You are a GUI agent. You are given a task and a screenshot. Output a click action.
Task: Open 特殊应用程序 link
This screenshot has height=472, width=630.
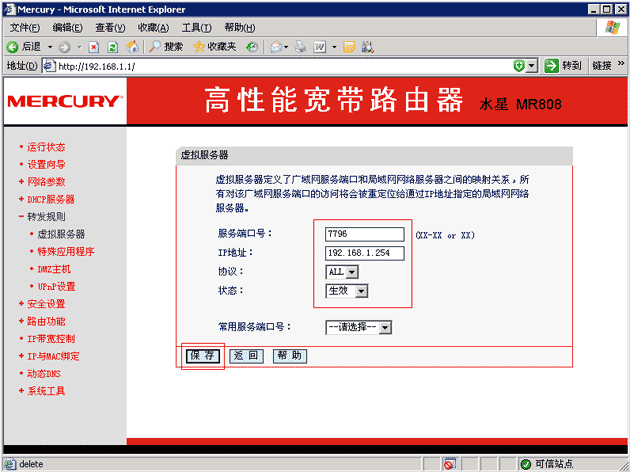66,252
